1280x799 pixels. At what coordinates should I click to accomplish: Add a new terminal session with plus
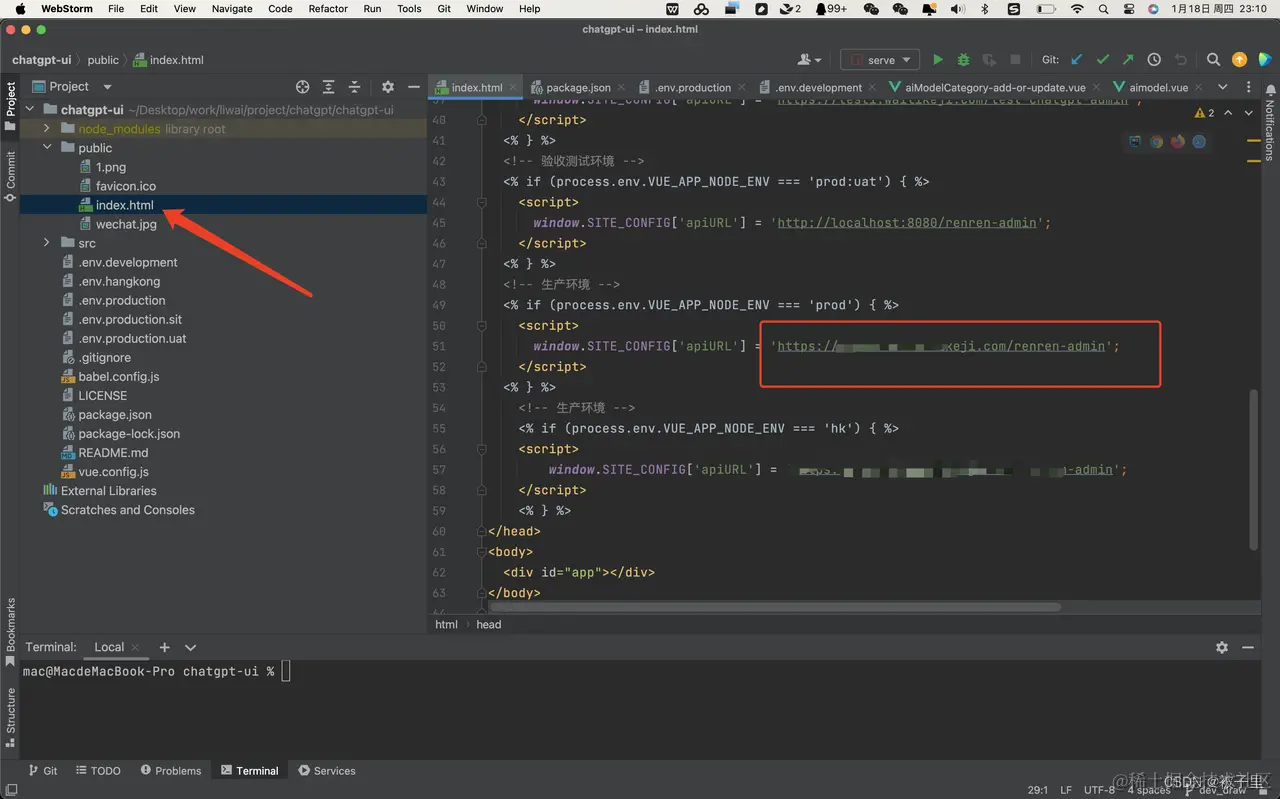tap(165, 647)
